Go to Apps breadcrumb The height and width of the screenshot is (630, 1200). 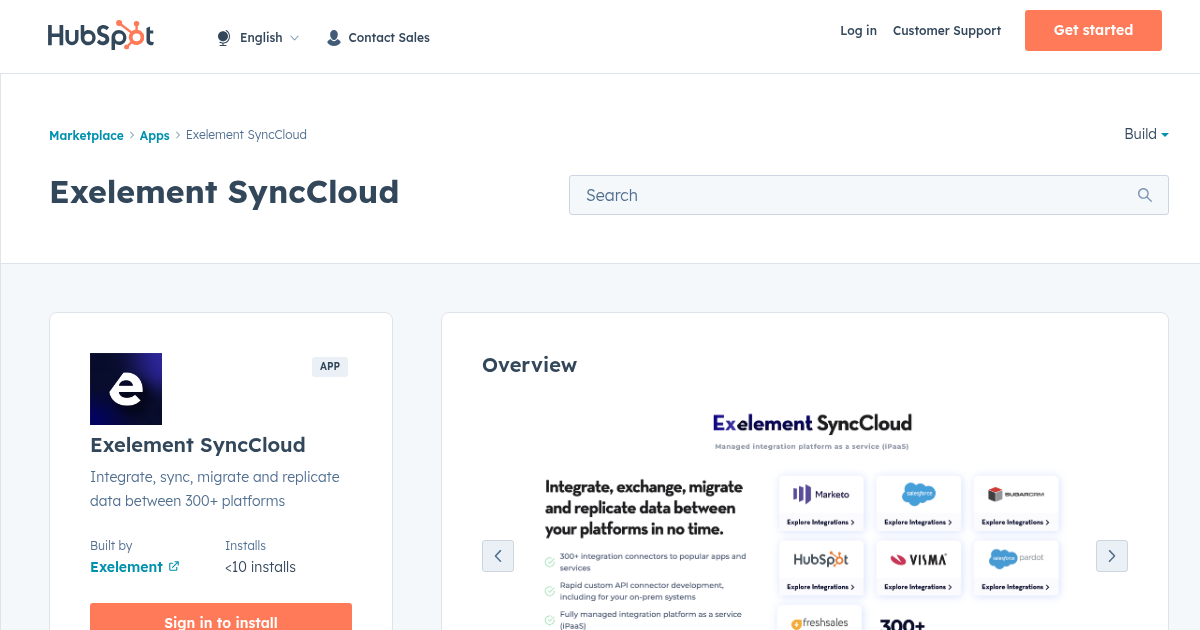tap(155, 135)
